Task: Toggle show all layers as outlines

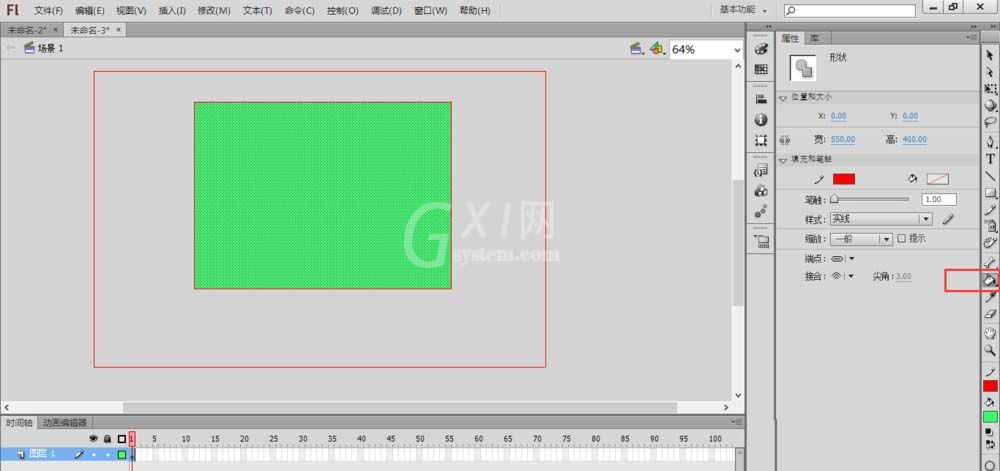Action: [122, 438]
